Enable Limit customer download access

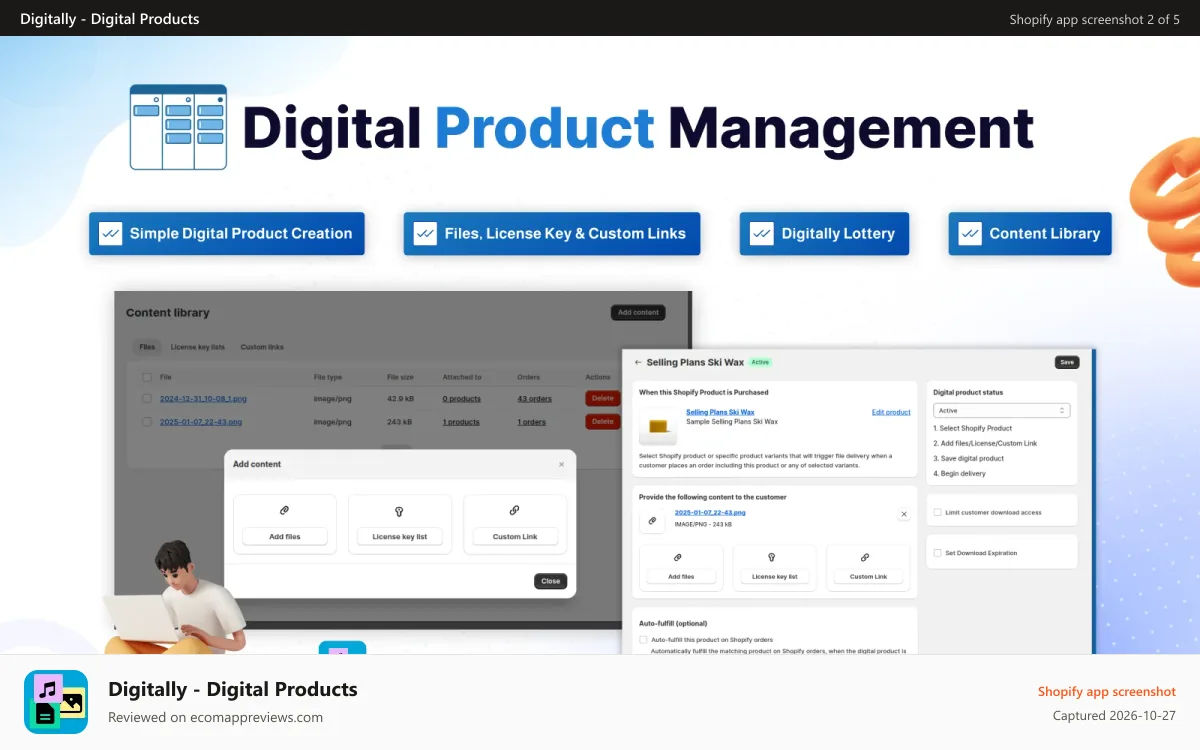point(937,512)
